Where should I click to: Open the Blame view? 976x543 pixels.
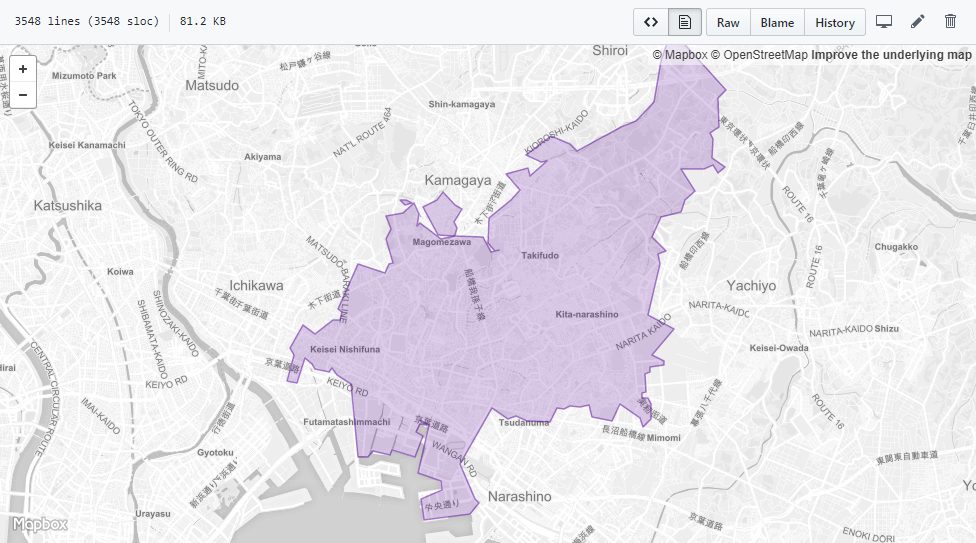pyautogui.click(x=777, y=22)
